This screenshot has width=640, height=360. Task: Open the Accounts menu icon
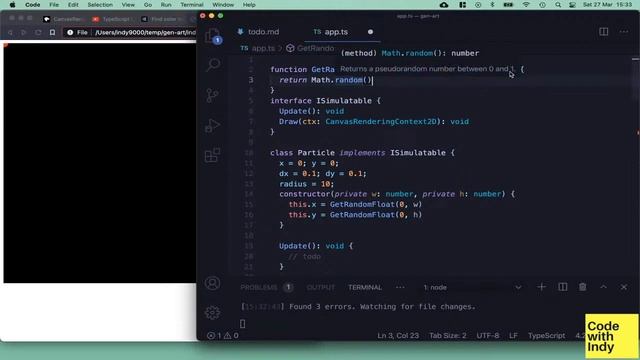[213, 283]
